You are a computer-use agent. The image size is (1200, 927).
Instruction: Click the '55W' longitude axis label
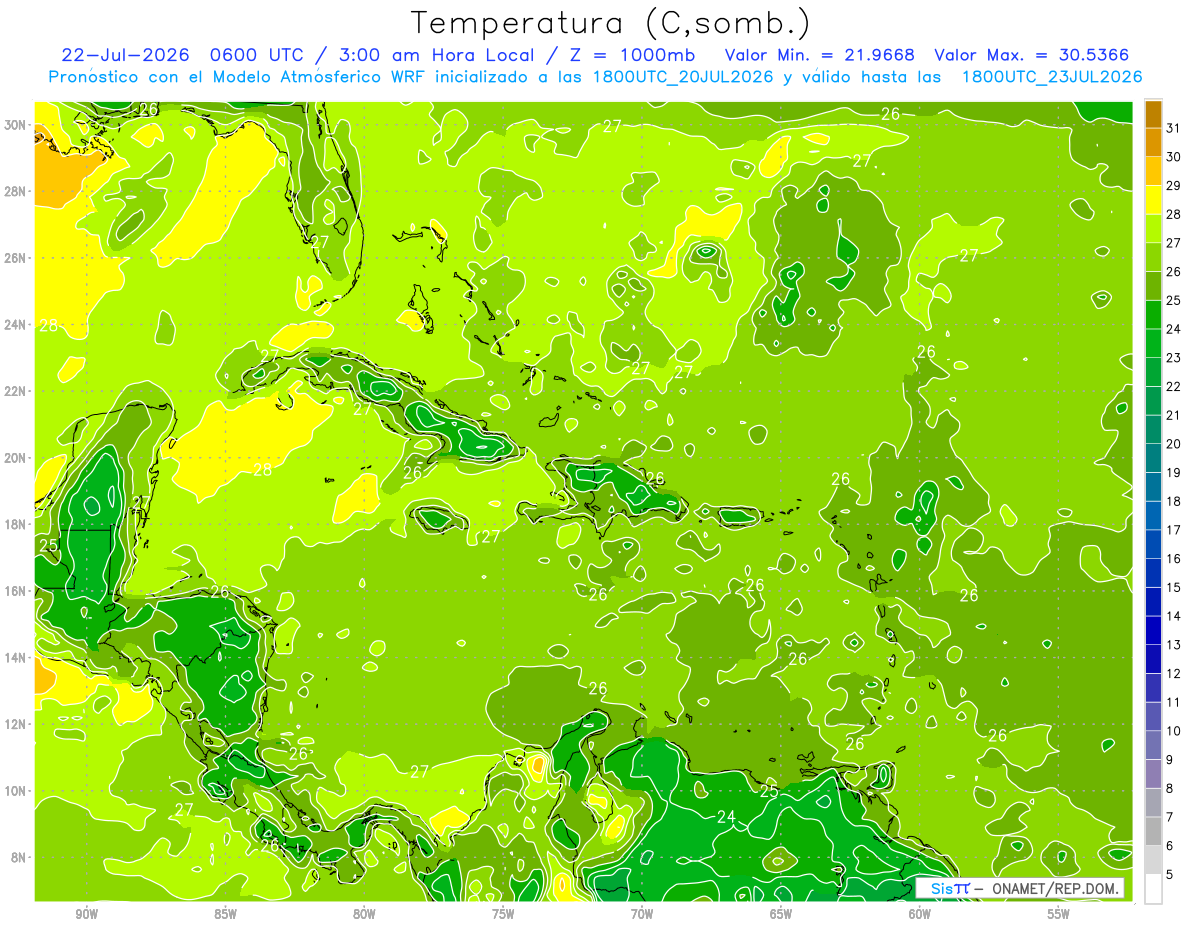(x=1059, y=914)
